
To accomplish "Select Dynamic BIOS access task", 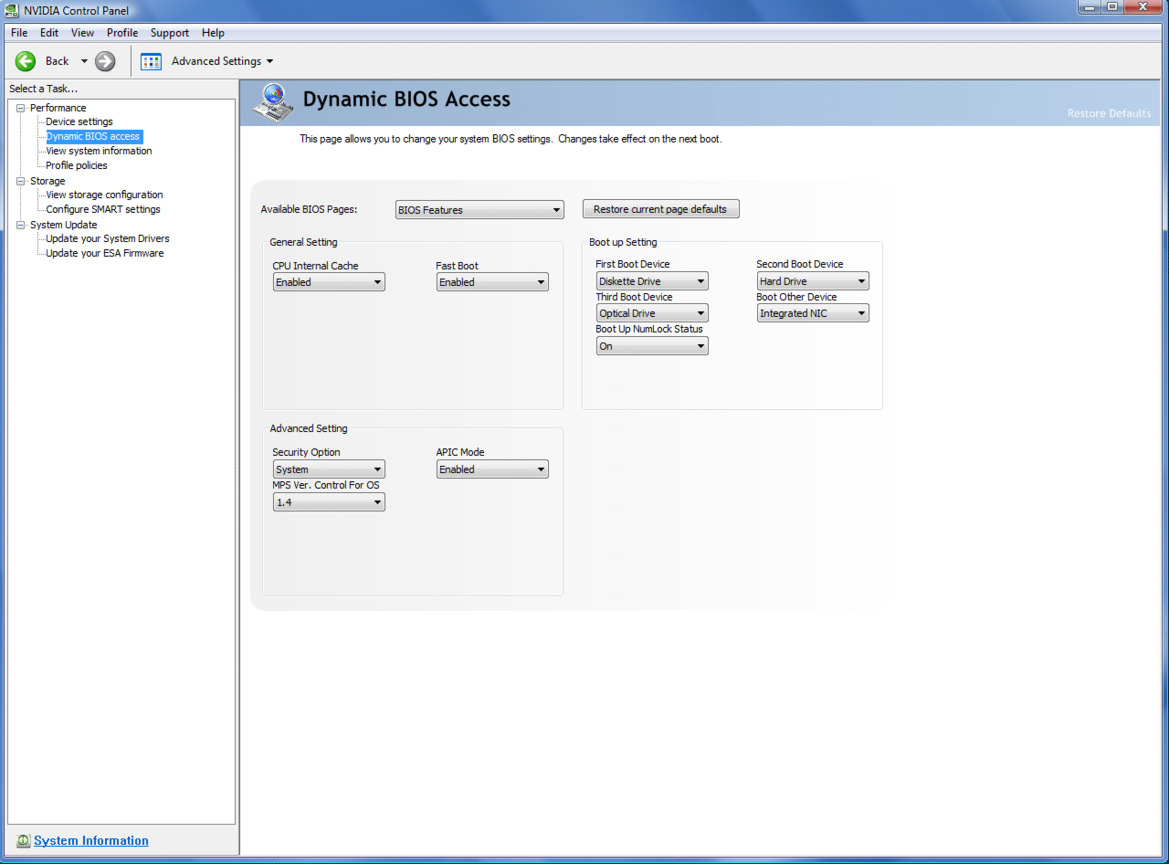I will click(x=93, y=136).
